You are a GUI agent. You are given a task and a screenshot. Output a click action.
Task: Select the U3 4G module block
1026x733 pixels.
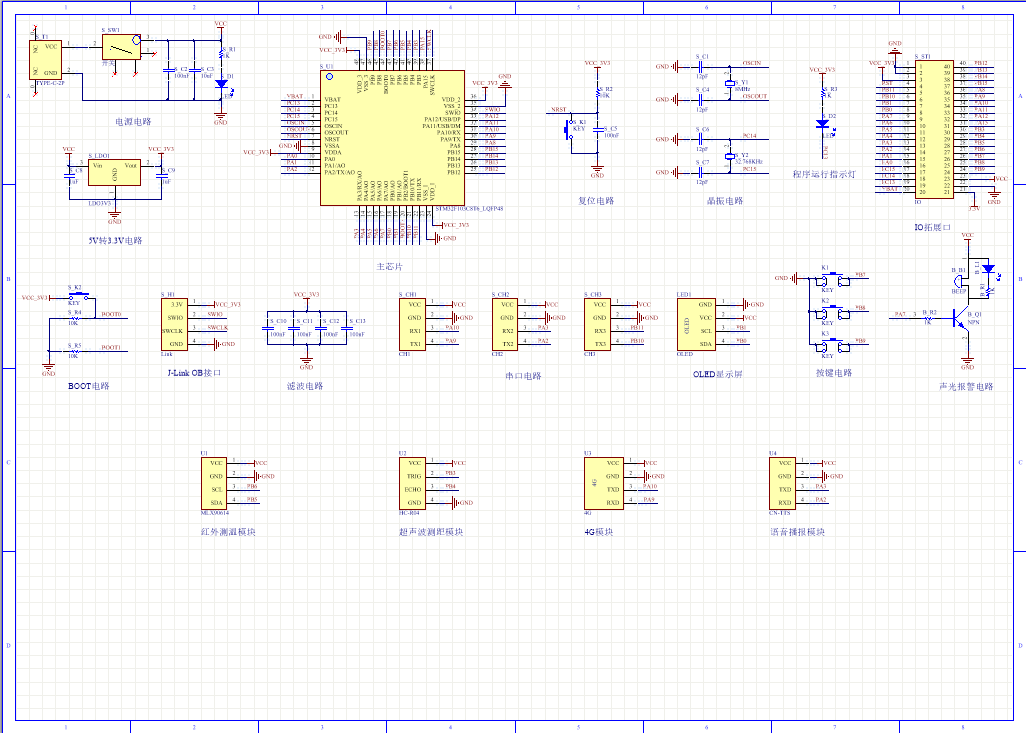click(x=603, y=483)
